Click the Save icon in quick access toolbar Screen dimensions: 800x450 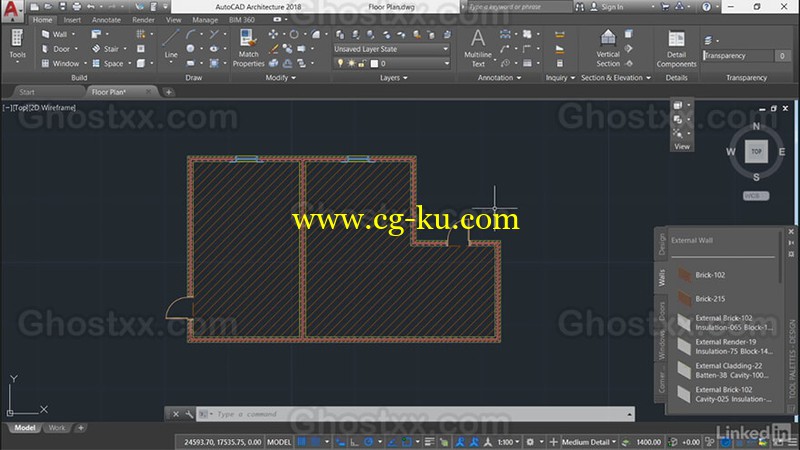click(x=62, y=7)
